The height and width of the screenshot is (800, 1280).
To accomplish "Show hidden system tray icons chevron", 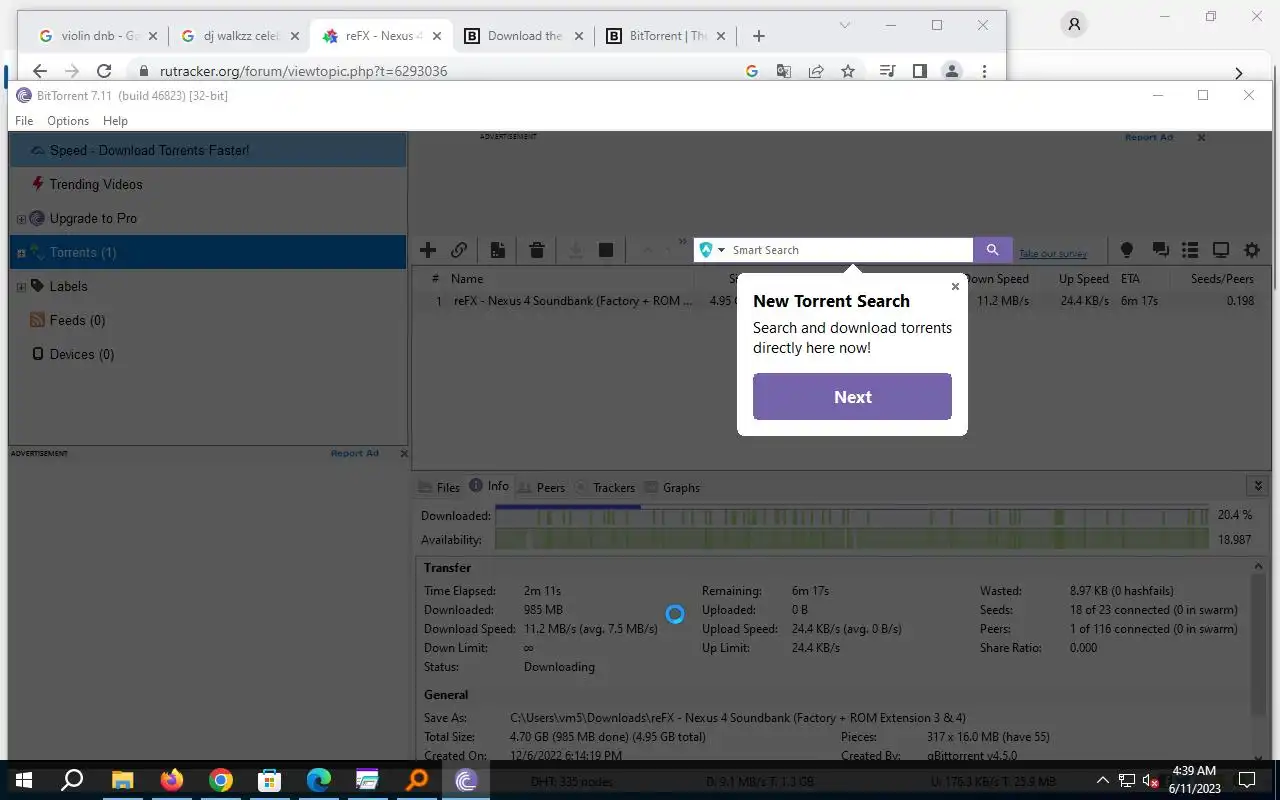I will (1103, 780).
